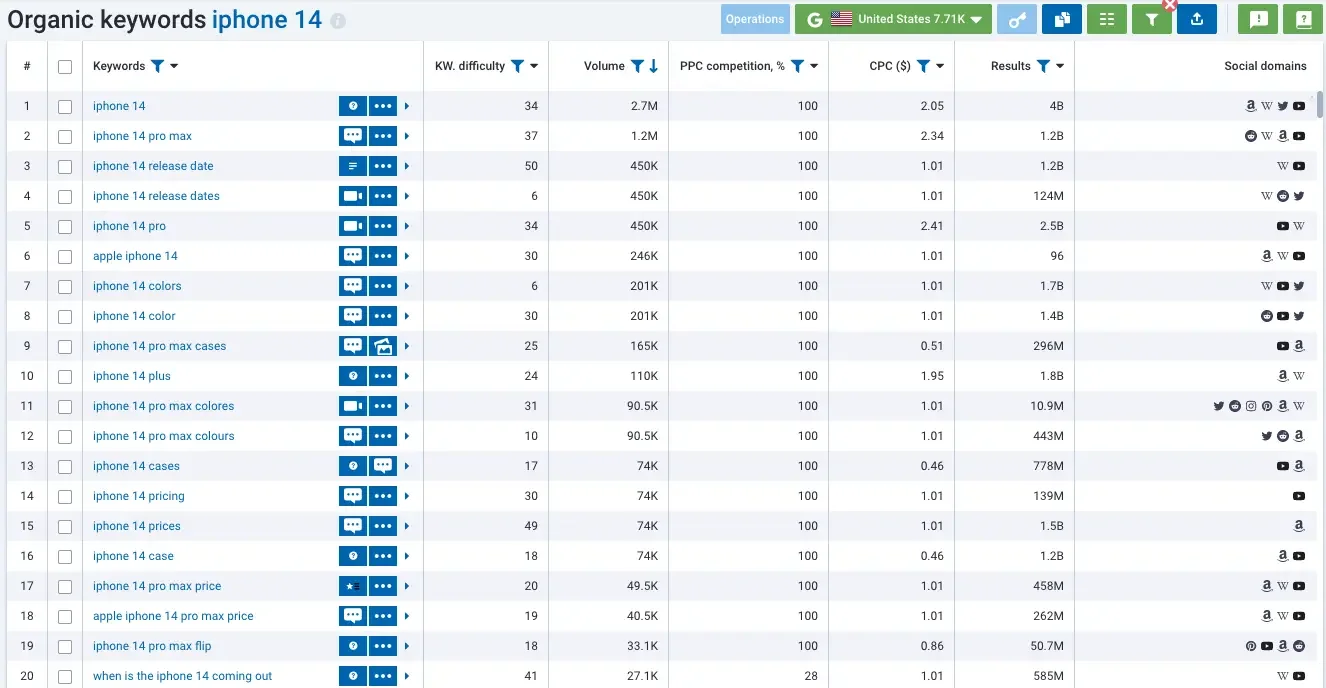Click the image-pack icon for 'iphone 14 pro max cases'
Viewport: 1326px width, 688px height.
(383, 346)
